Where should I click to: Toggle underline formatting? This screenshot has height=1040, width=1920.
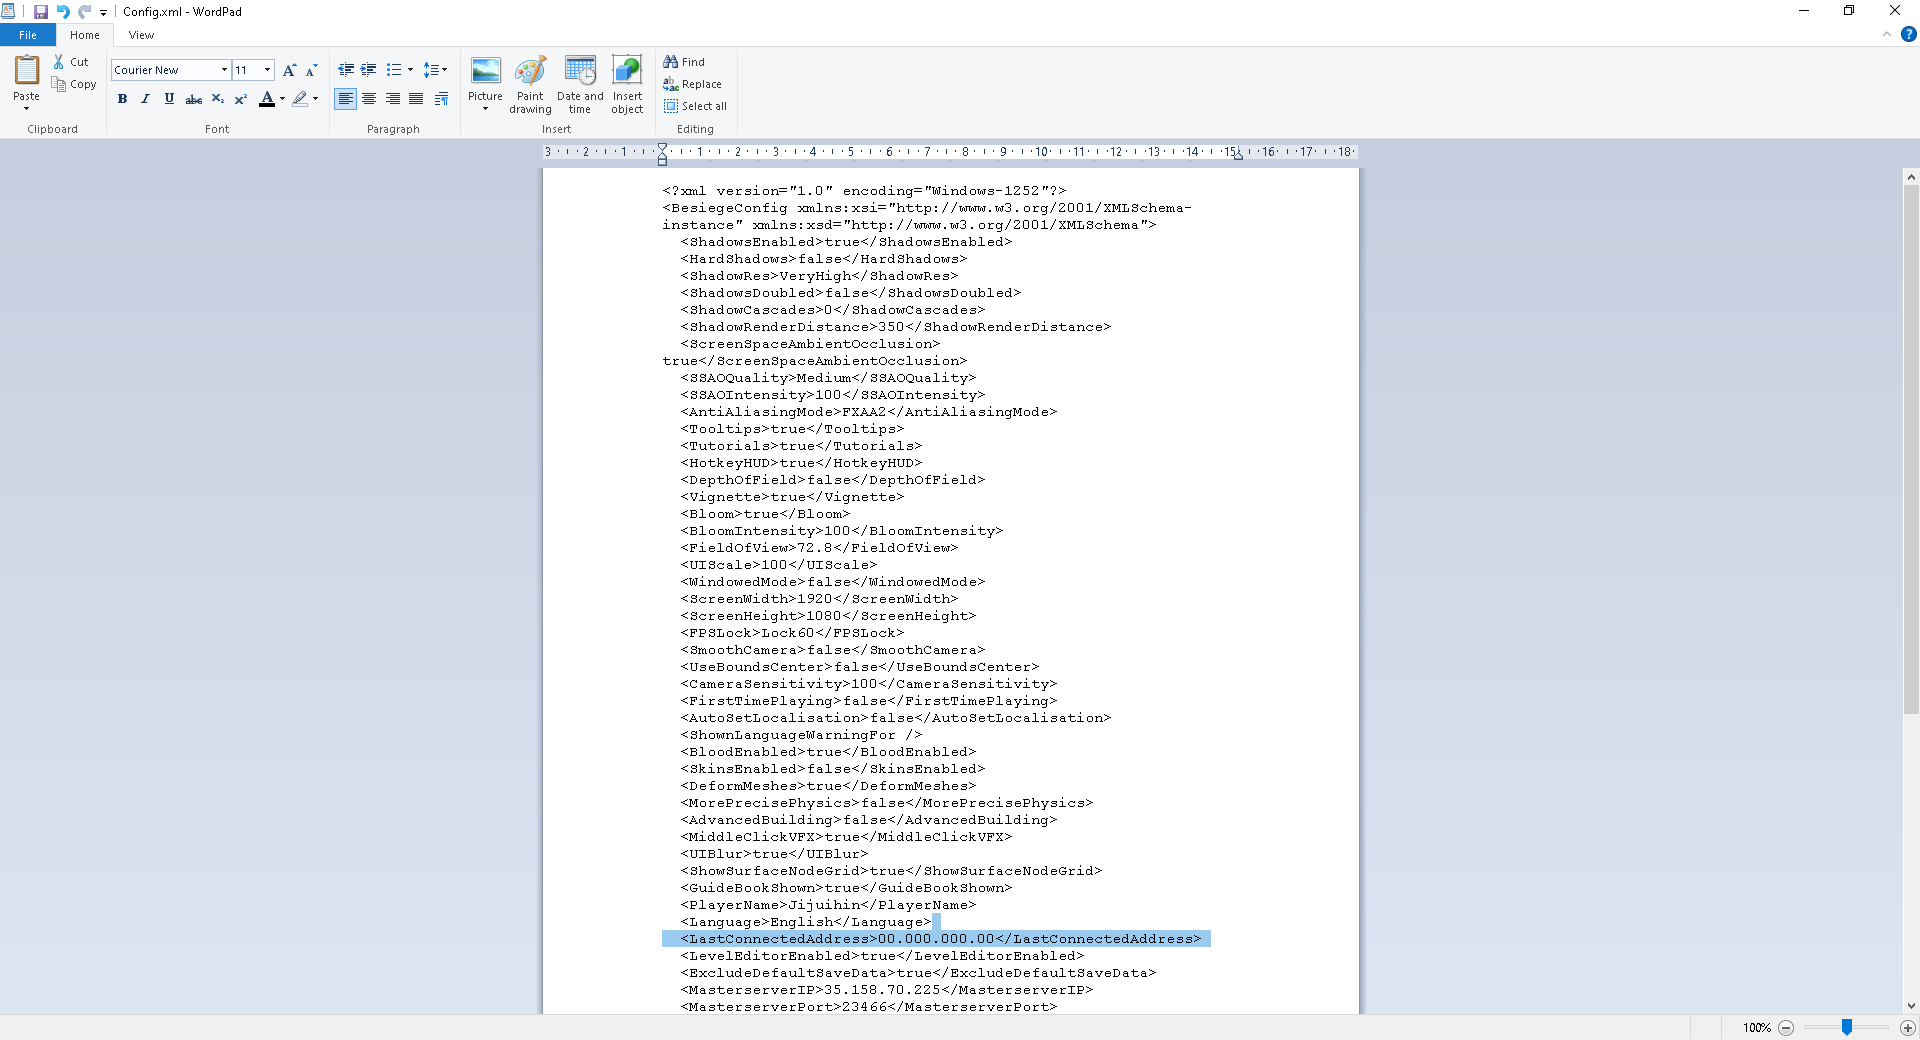169,99
